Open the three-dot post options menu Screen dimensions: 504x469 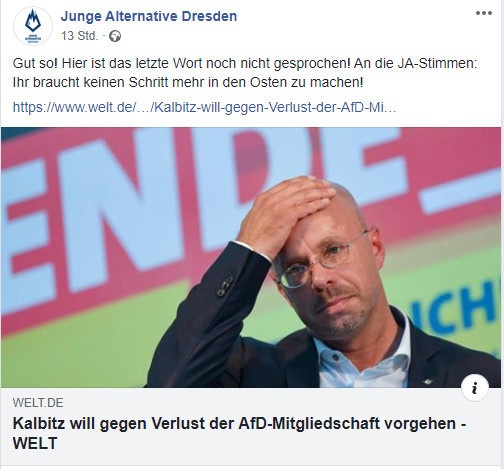[x=484, y=13]
